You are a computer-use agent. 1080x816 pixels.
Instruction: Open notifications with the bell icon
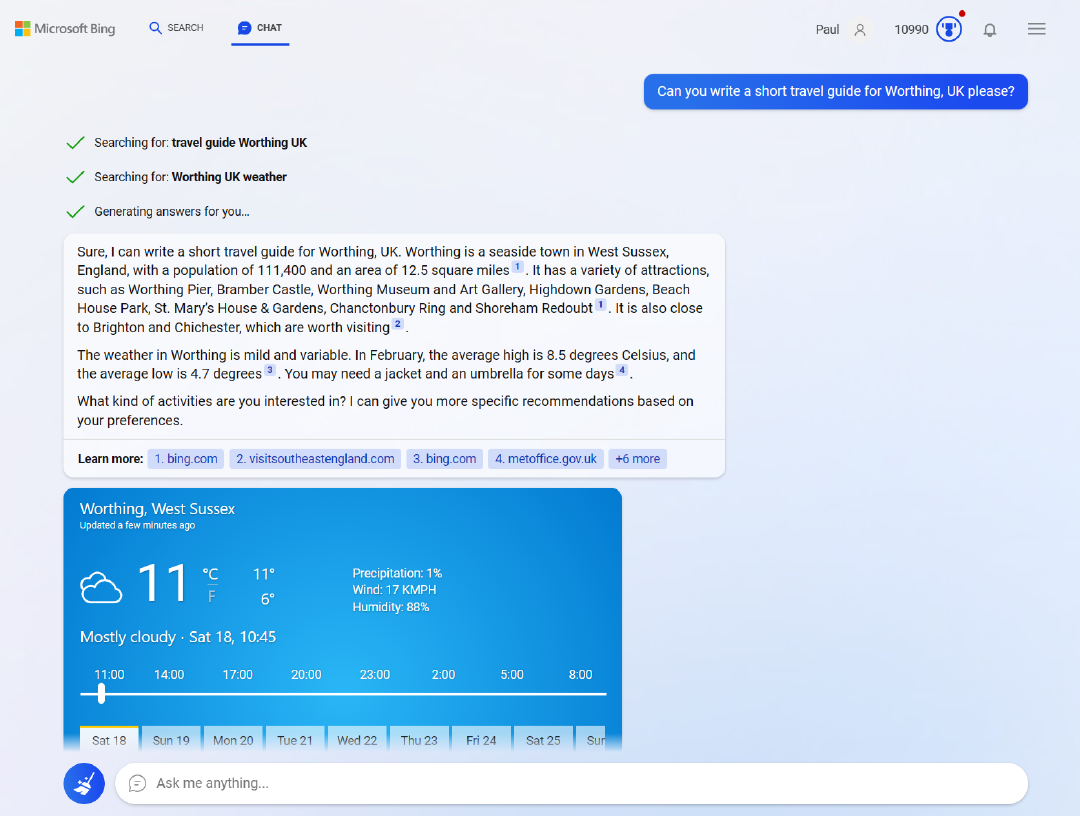[x=989, y=29]
